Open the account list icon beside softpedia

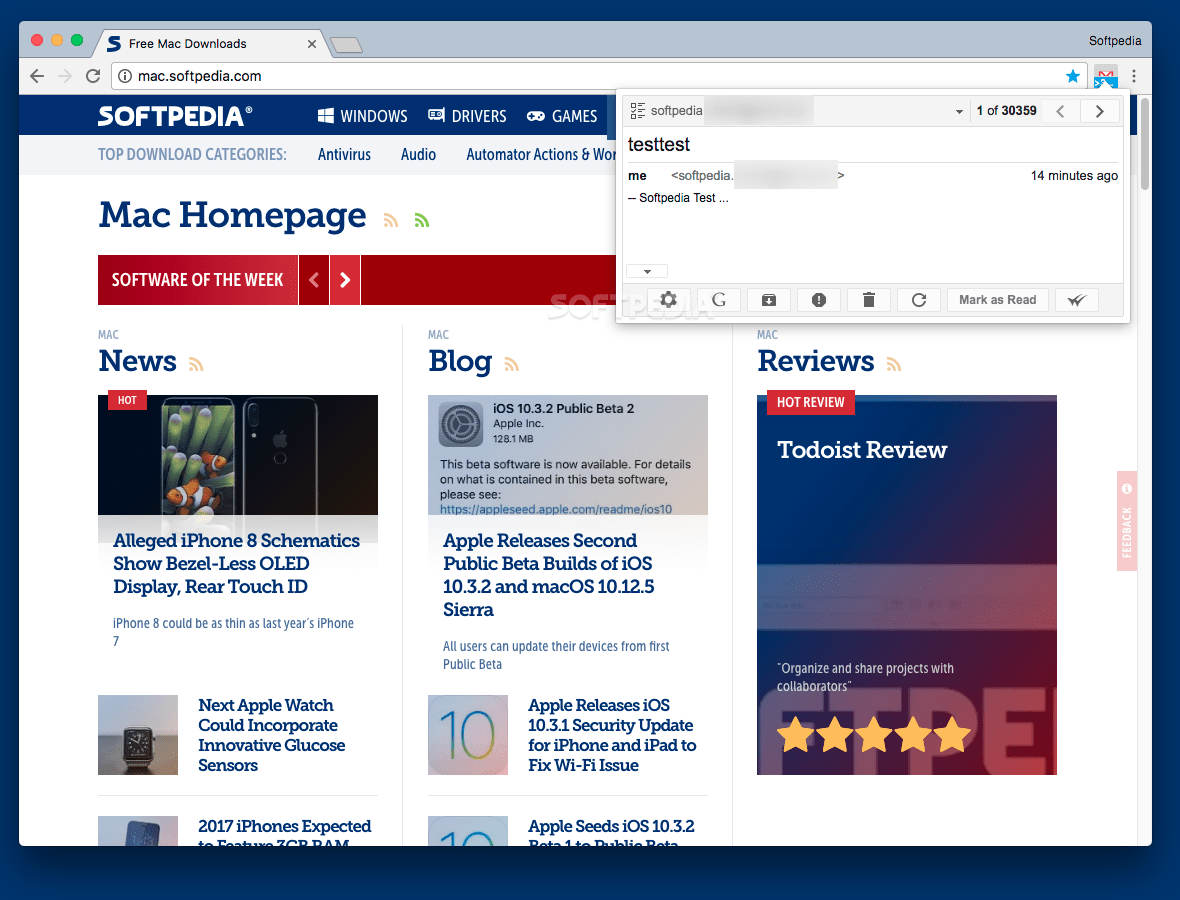coord(637,111)
